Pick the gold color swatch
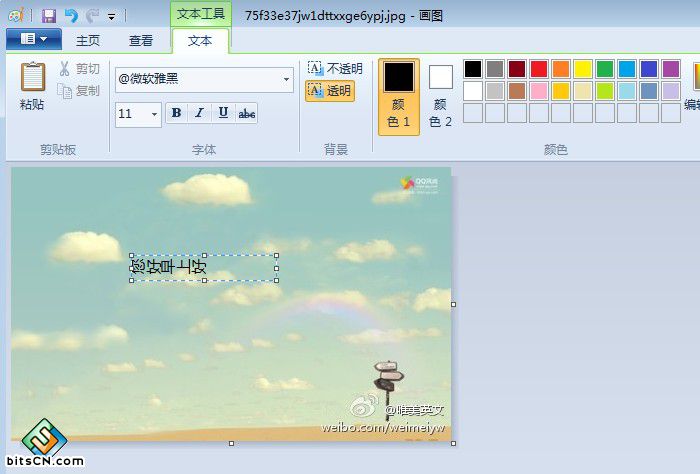Screen dimensions: 700x474 pos(561,91)
